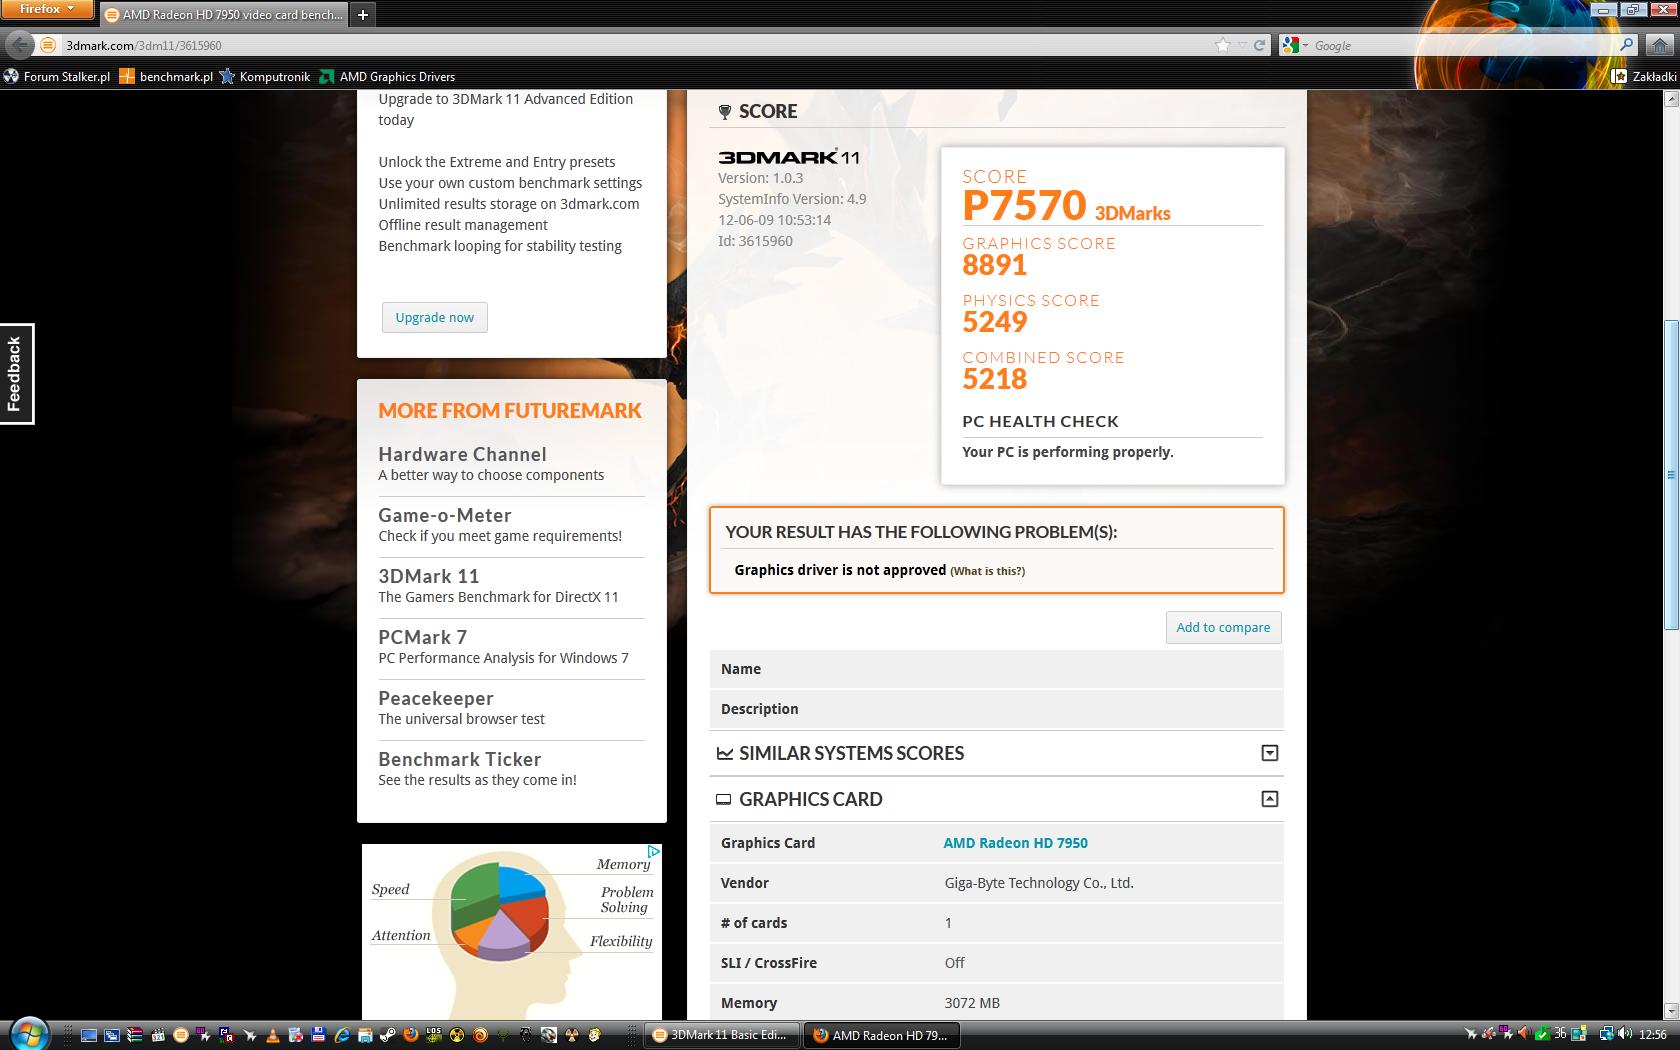Viewport: 1680px width, 1050px height.
Task: Click the '3072 MB' memory value
Action: point(972,1003)
